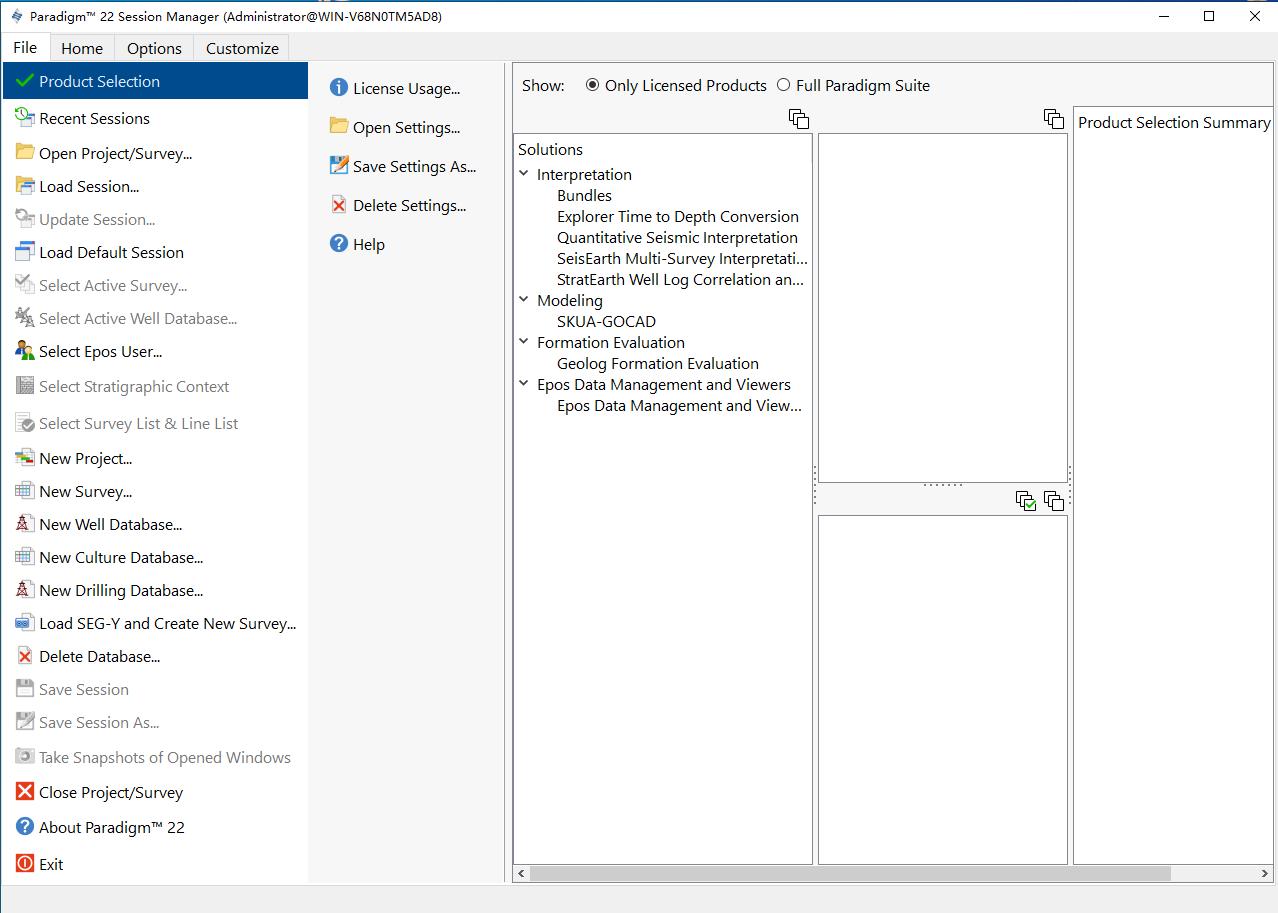
Task: Click the Select Epos User icon
Action: point(25,351)
